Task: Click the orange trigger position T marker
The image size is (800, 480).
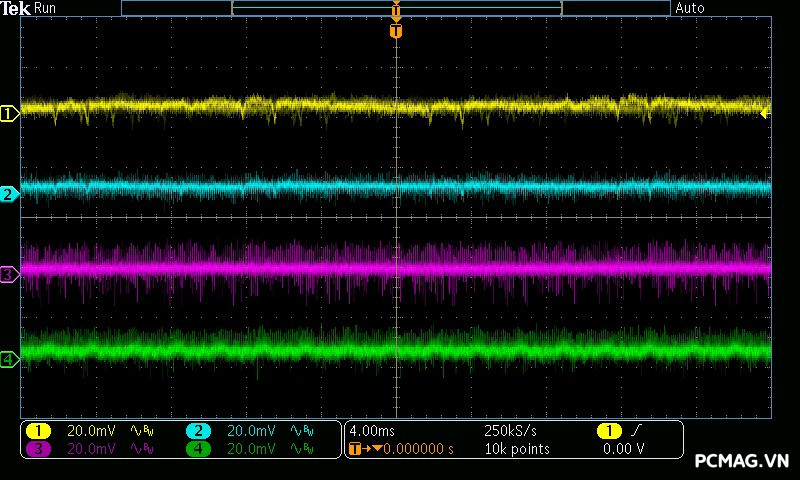Action: pos(396,31)
